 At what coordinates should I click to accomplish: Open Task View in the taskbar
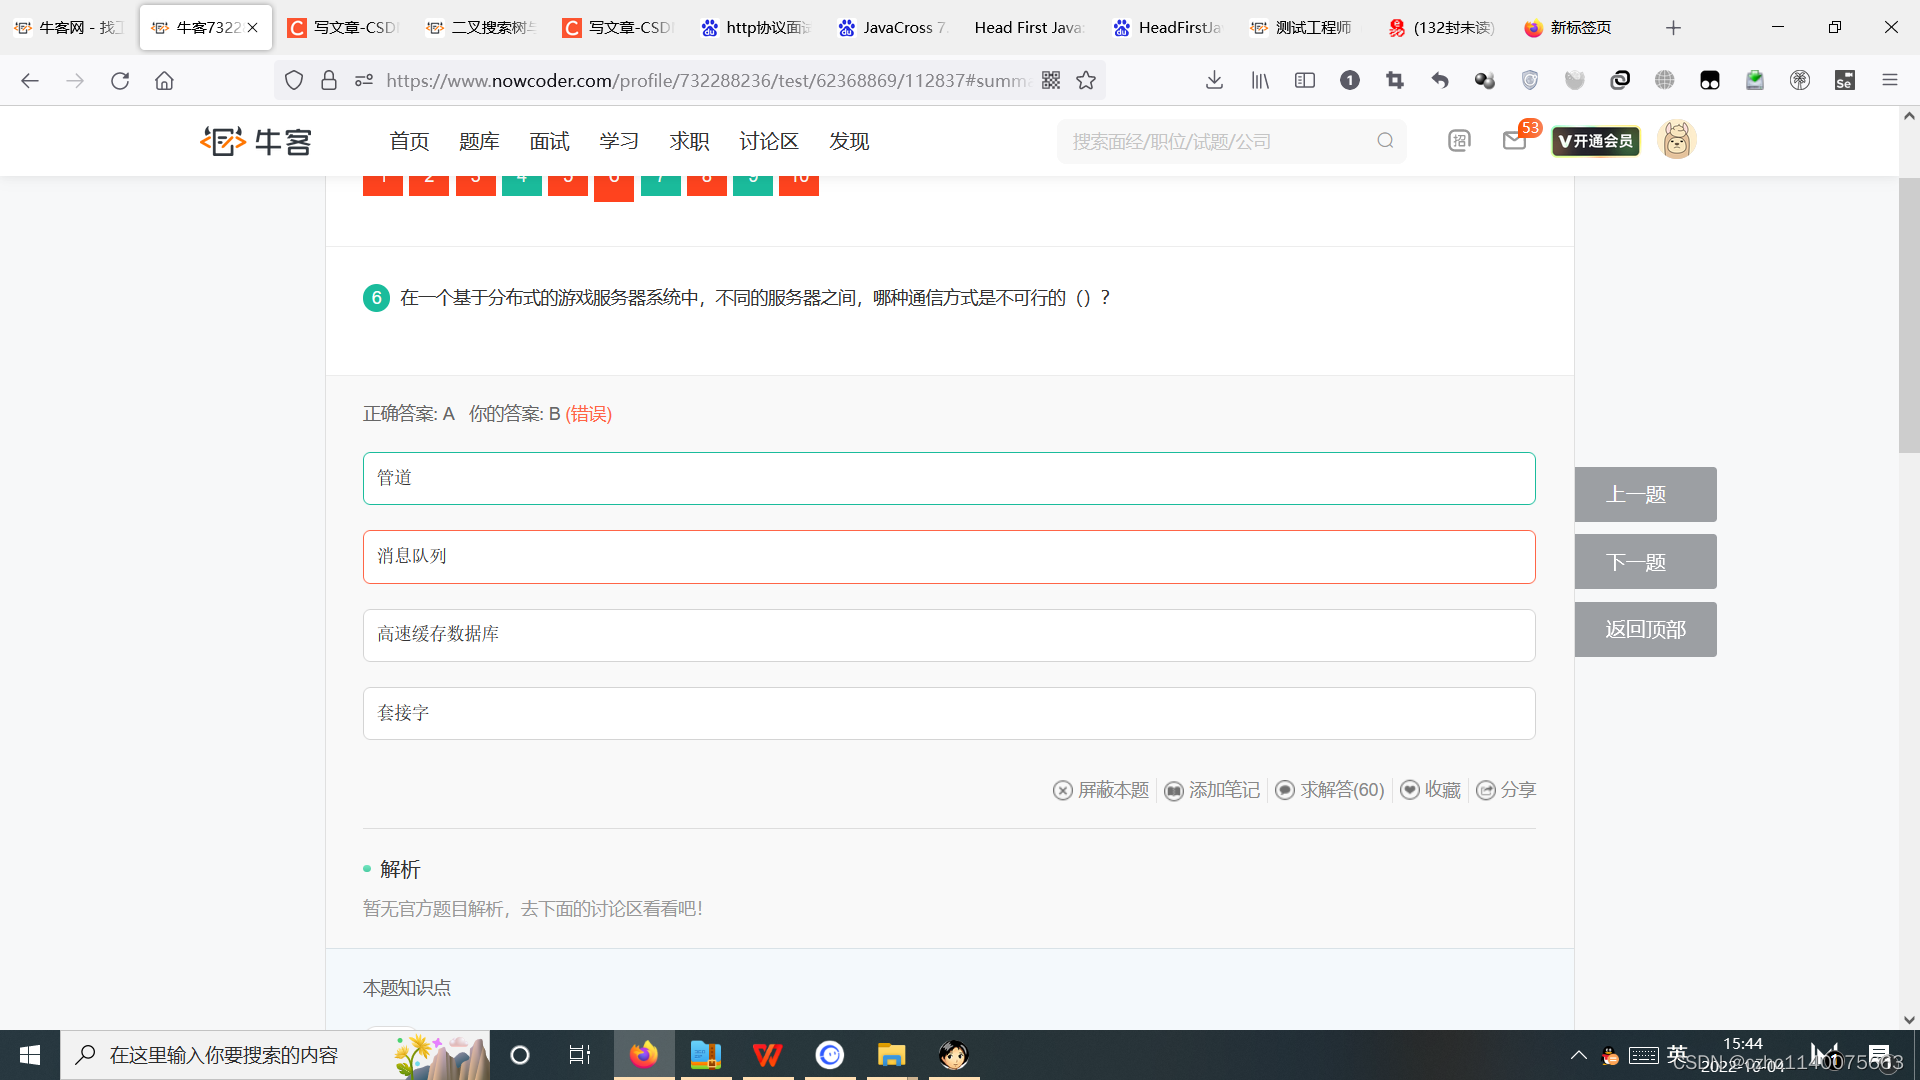pyautogui.click(x=580, y=1055)
